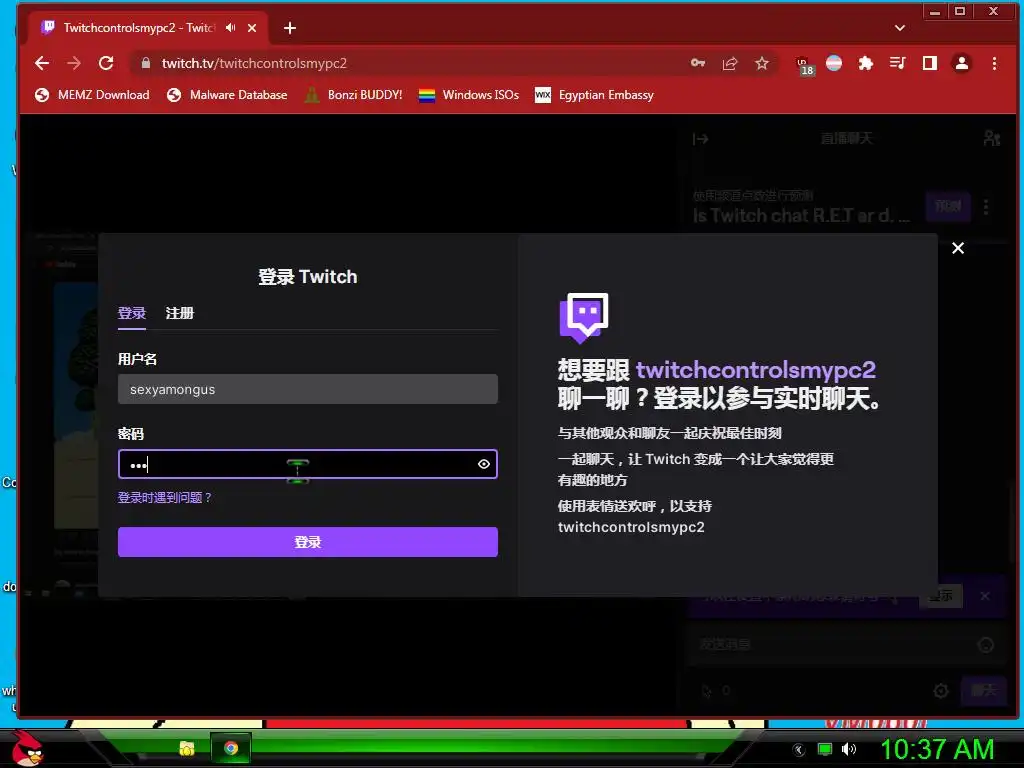1024x768 pixels.
Task: Open Chrome's three-dot menu
Action: 994,63
